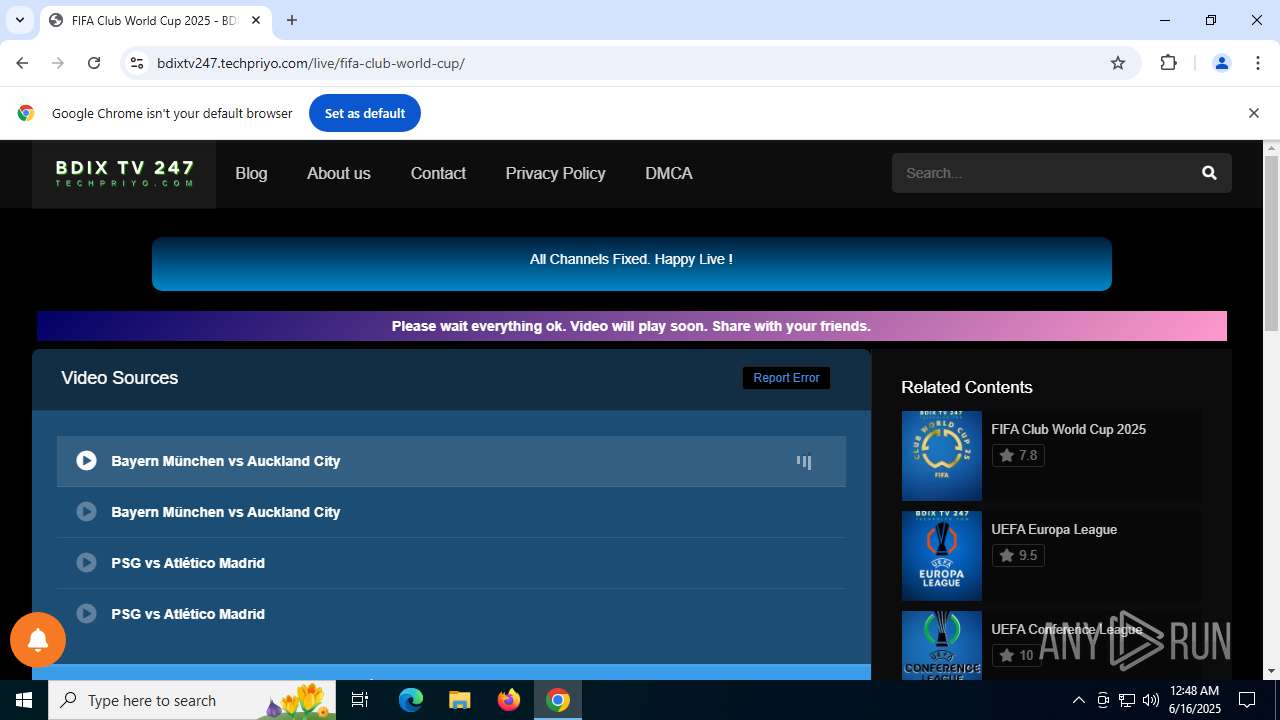Open the About us page
The height and width of the screenshot is (720, 1280).
[339, 173]
